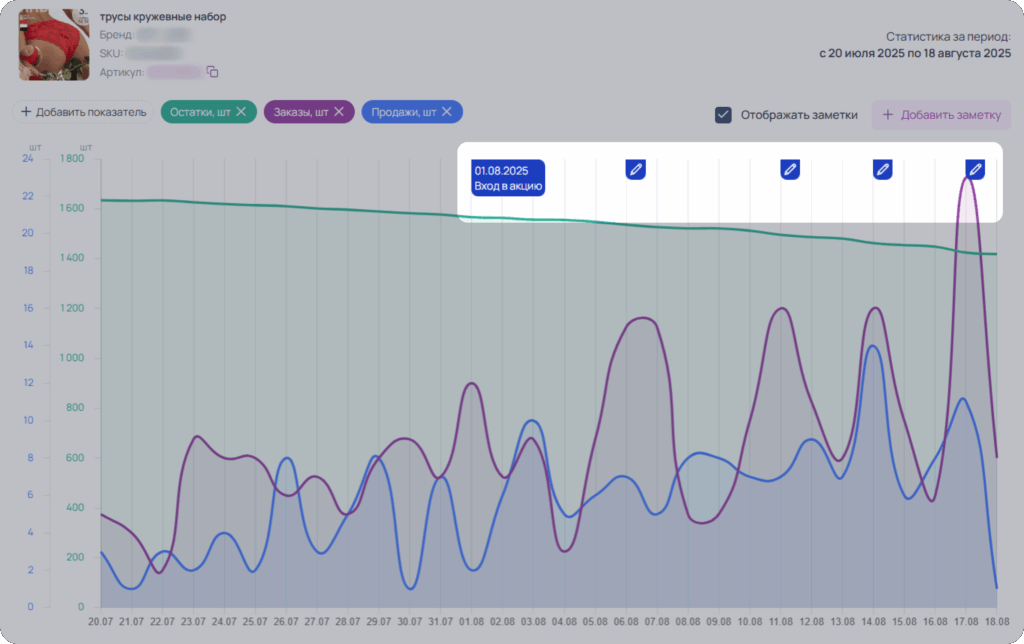Edit the note pencil icon above 17.08
The width and height of the screenshot is (1024, 644).
975,170
